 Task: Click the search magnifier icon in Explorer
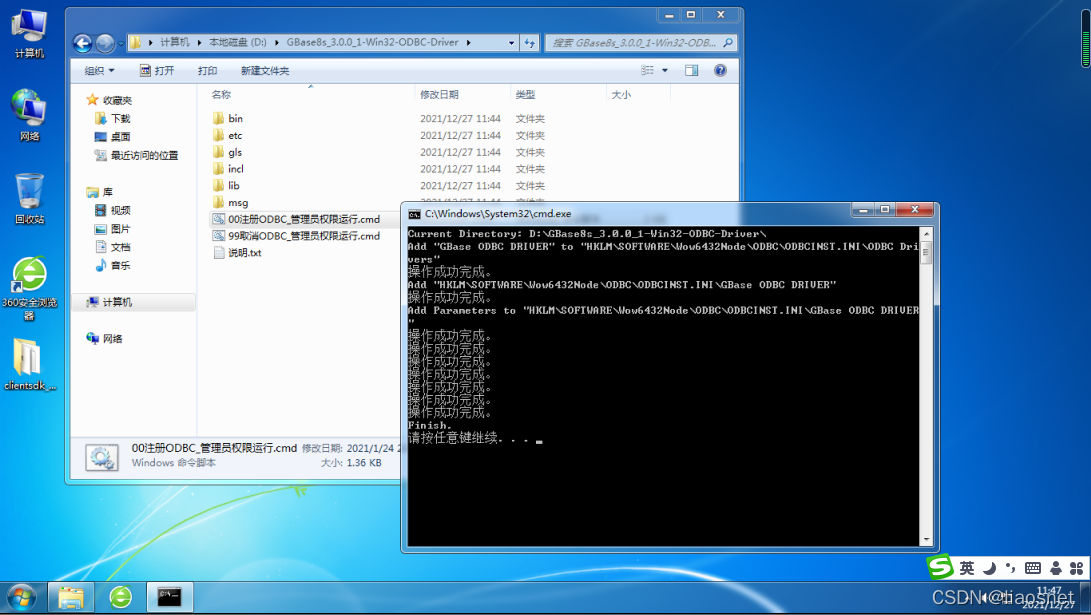728,42
